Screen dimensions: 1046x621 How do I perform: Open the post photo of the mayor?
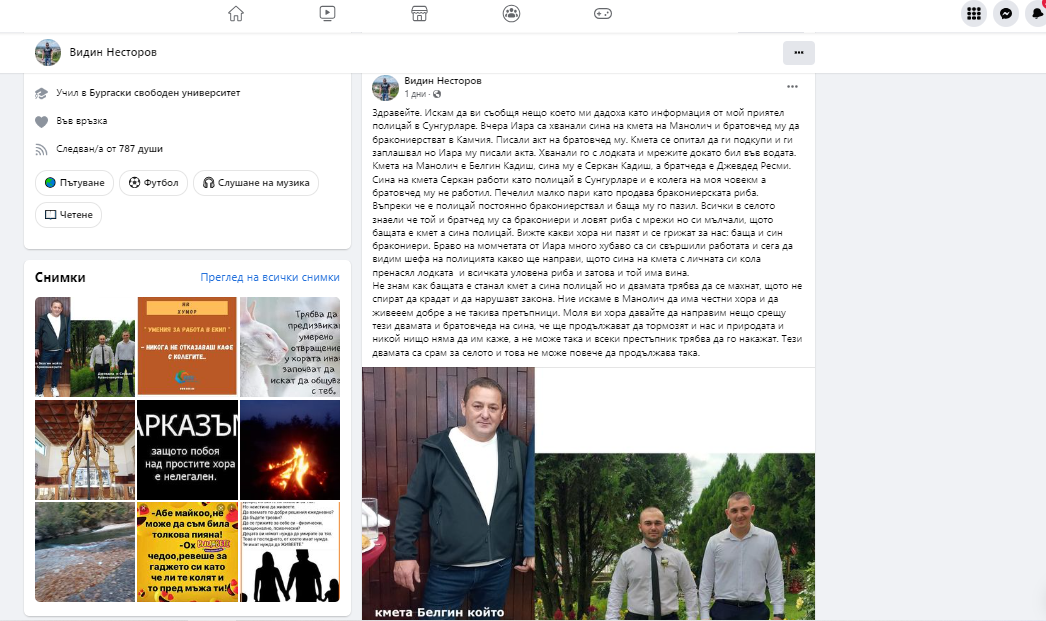448,494
